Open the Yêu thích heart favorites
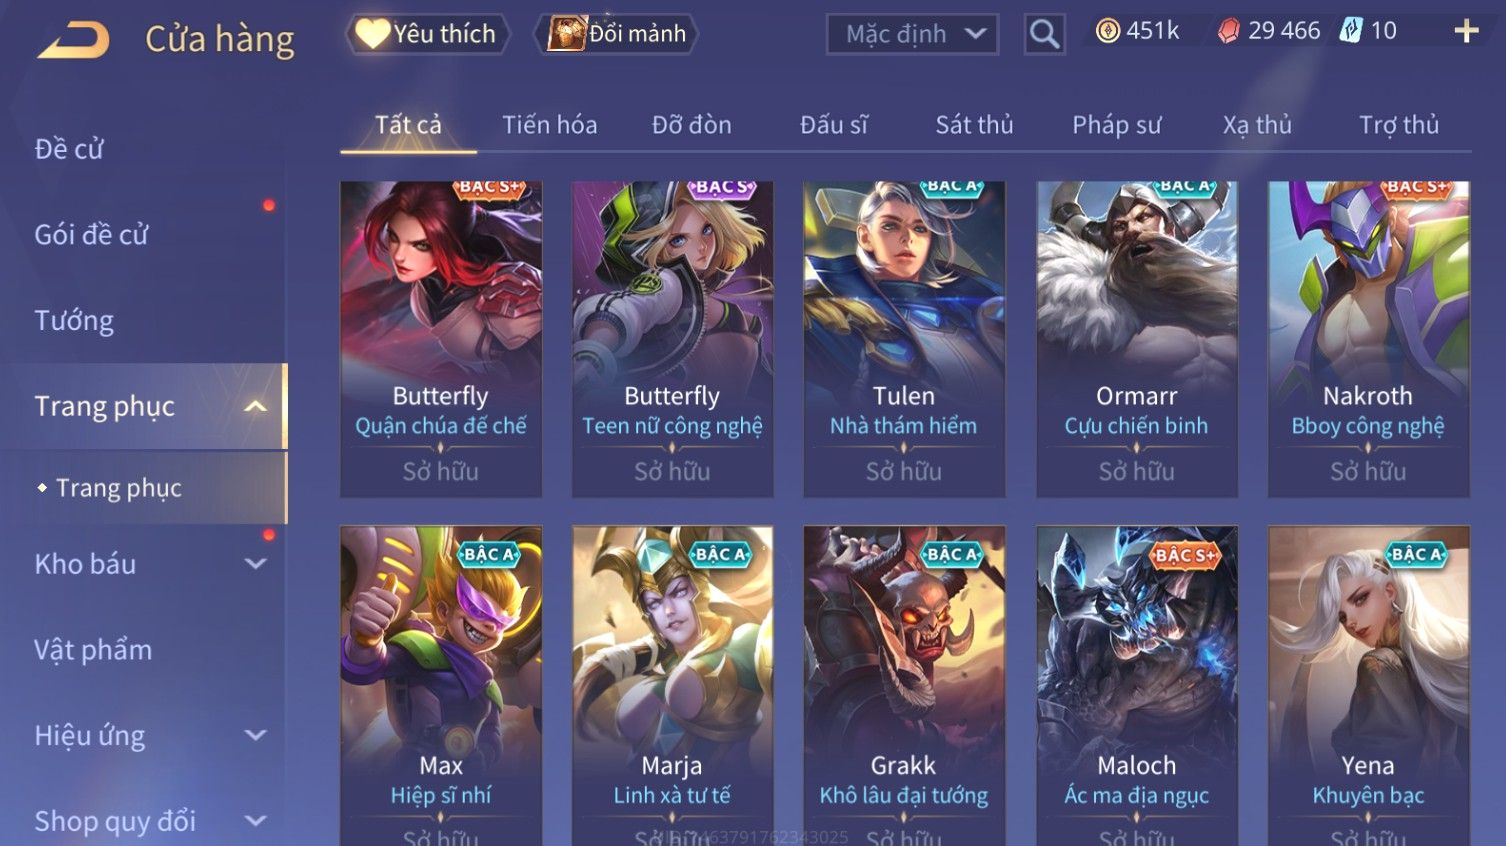The width and height of the screenshot is (1506, 846). click(x=427, y=34)
